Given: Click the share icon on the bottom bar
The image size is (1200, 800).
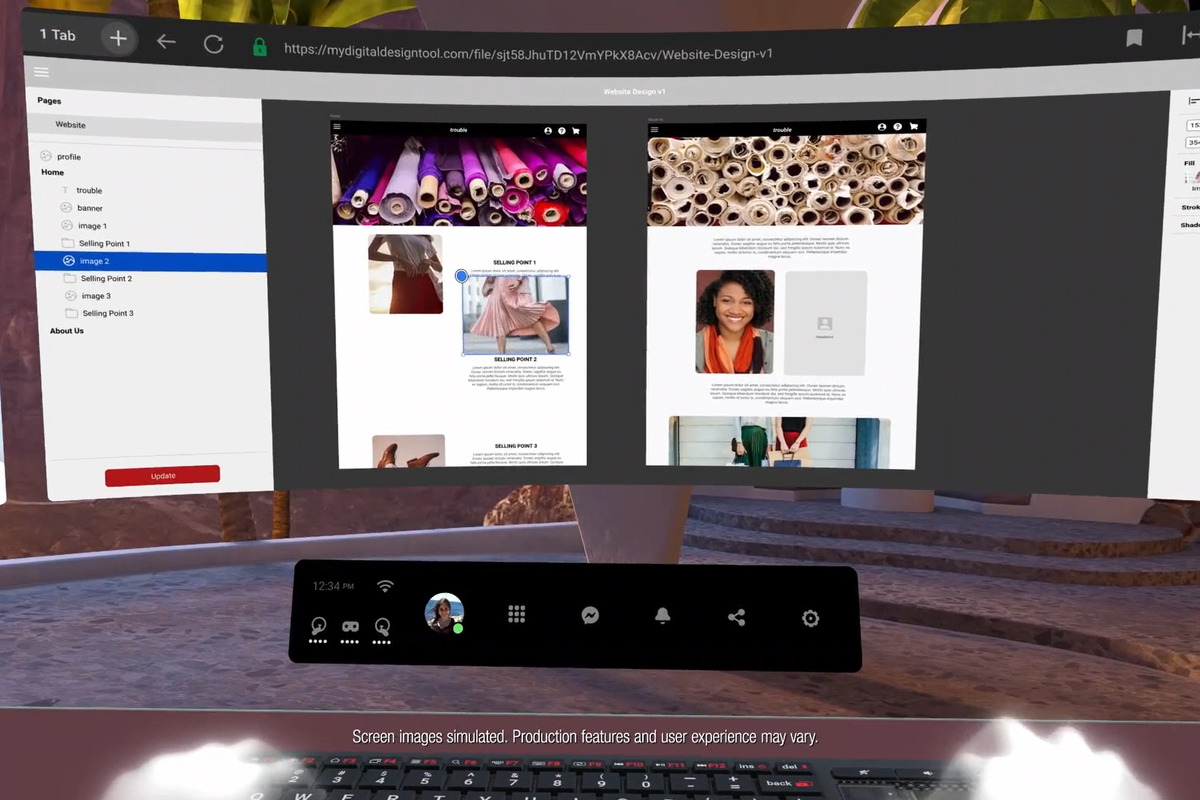Looking at the screenshot, I should 736,617.
